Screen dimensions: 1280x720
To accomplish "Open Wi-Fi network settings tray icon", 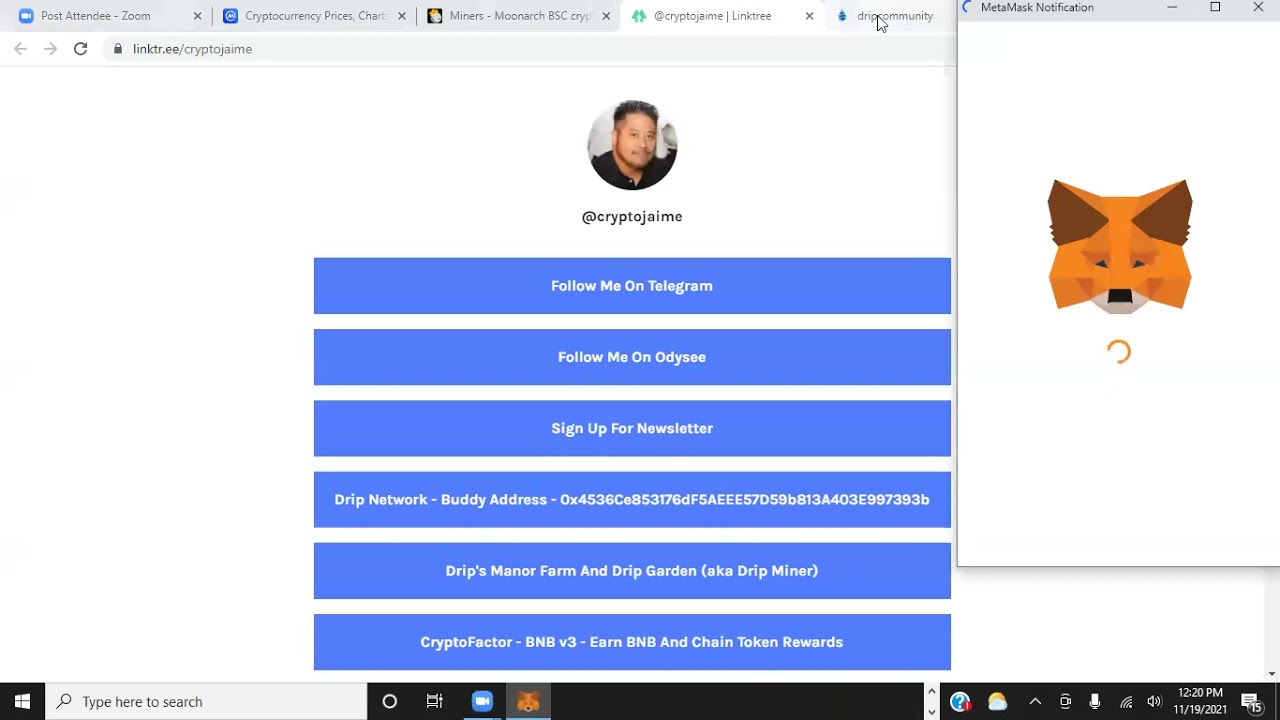I will 1126,702.
